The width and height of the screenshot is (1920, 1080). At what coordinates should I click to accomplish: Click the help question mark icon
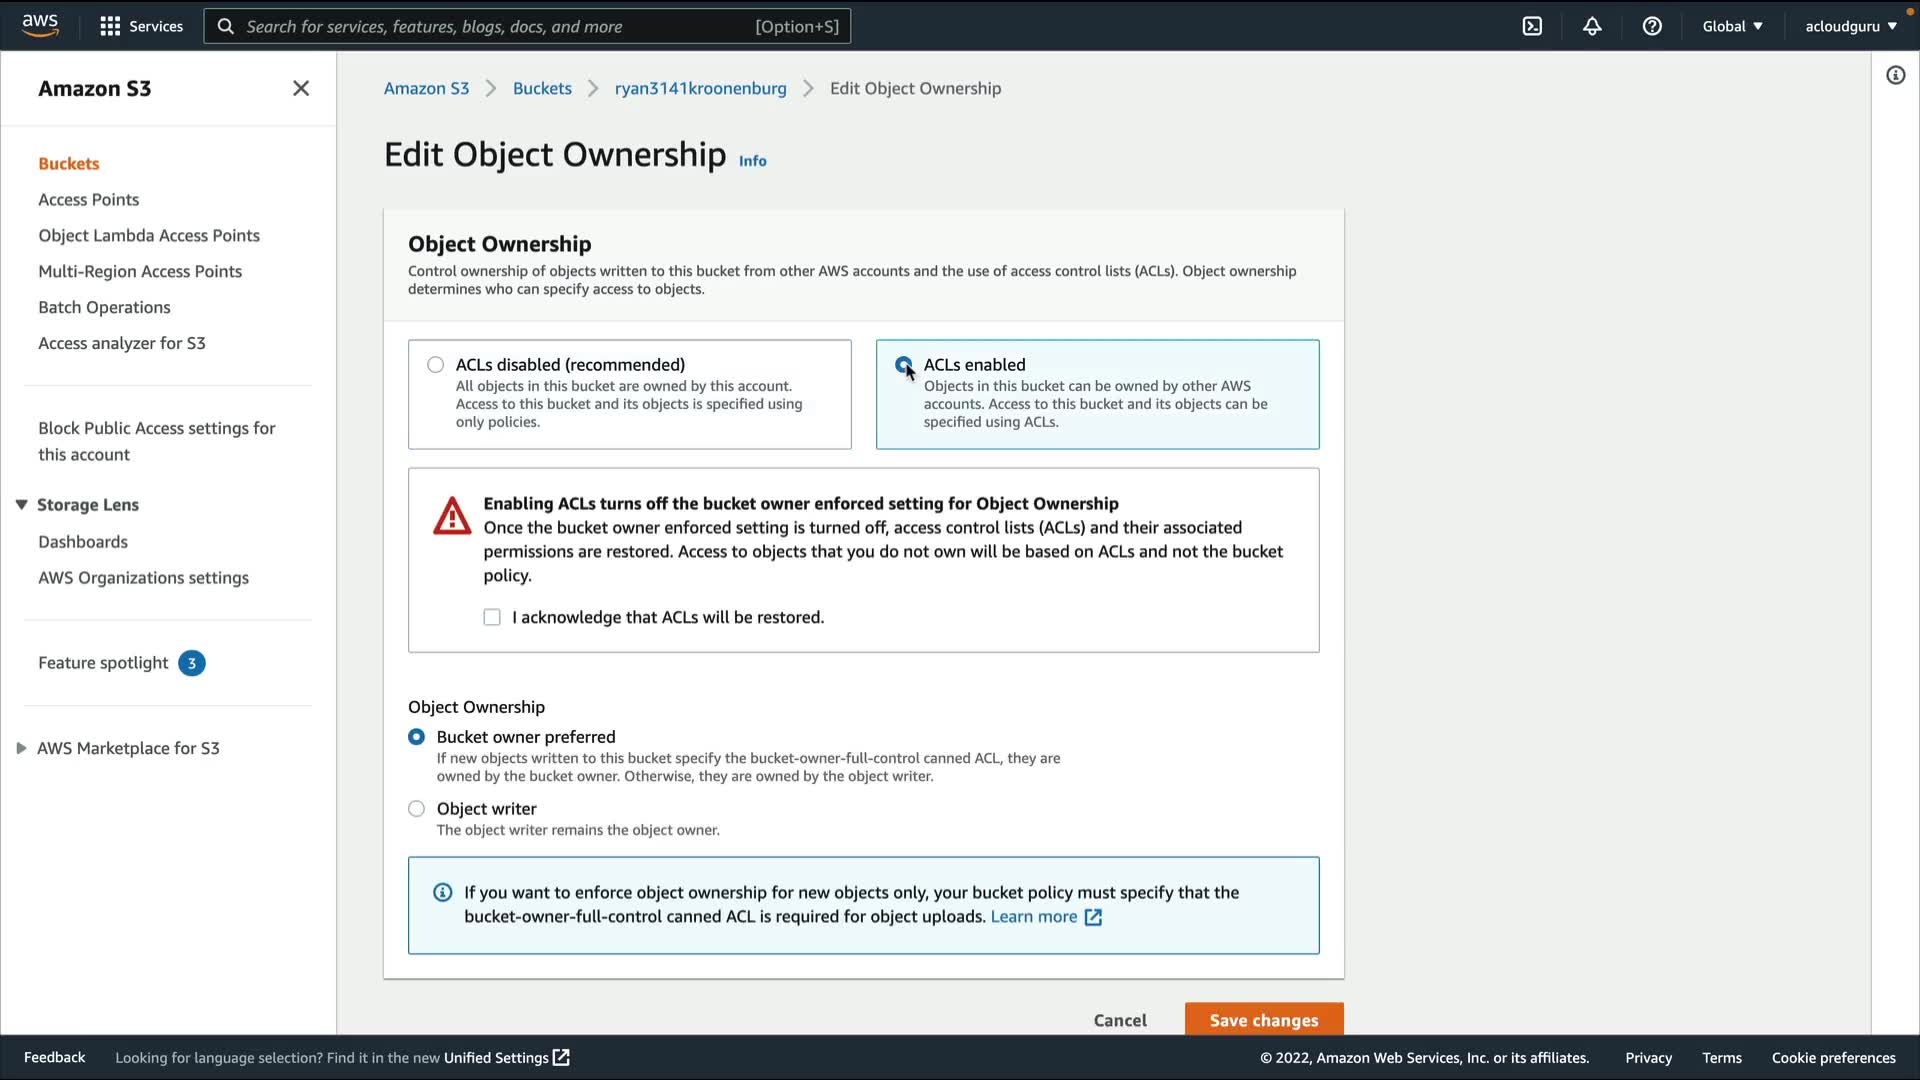point(1652,27)
